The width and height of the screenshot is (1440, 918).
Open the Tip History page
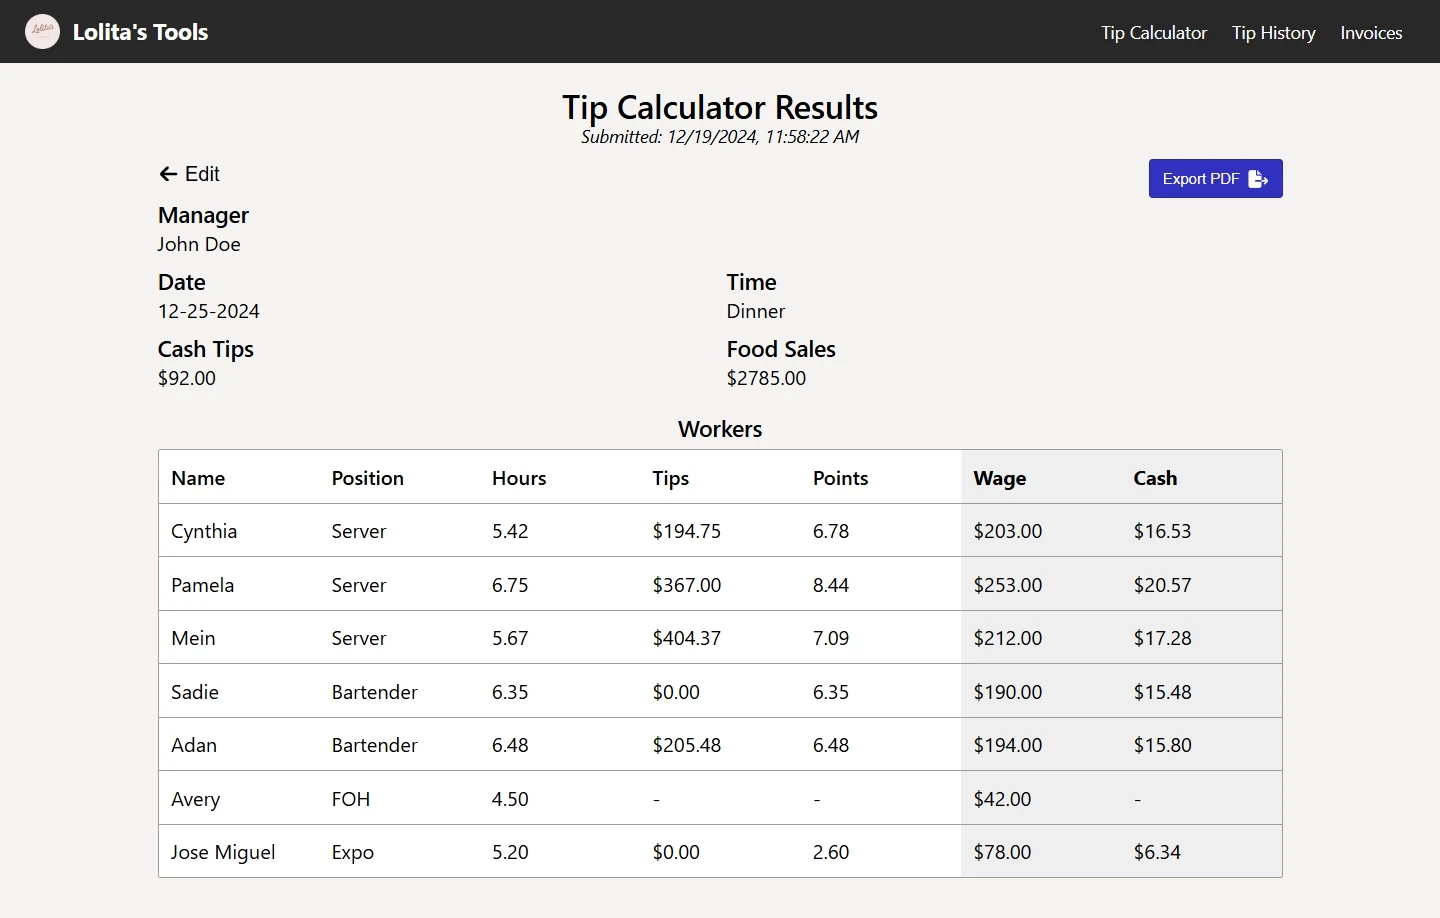point(1273,32)
